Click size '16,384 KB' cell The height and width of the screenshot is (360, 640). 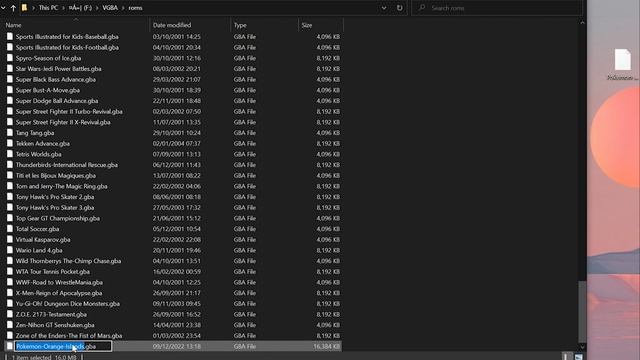pos(327,346)
